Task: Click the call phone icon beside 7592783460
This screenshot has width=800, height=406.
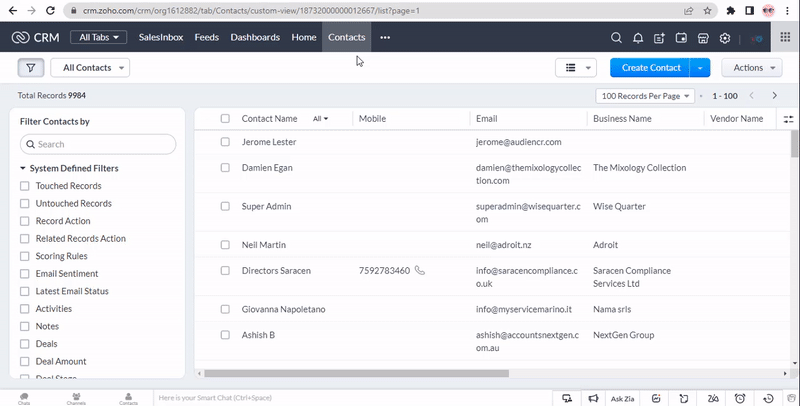Action: point(419,270)
